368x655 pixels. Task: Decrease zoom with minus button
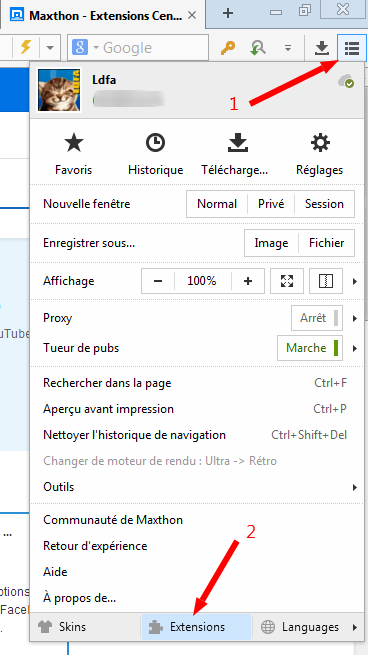click(x=158, y=281)
